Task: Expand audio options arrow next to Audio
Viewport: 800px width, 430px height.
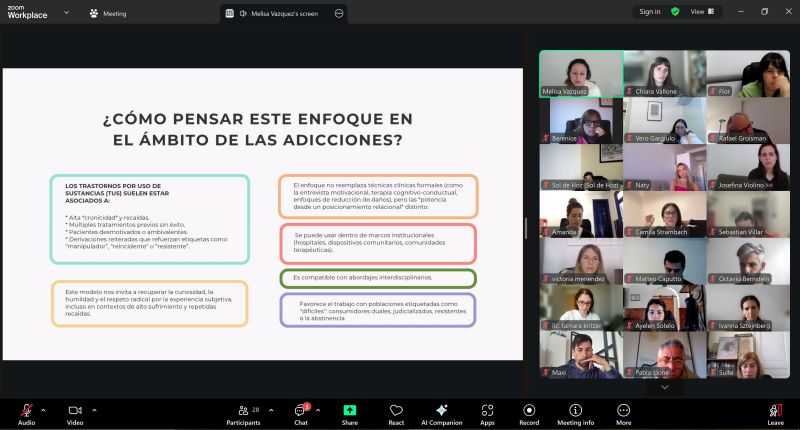Action: 43,409
